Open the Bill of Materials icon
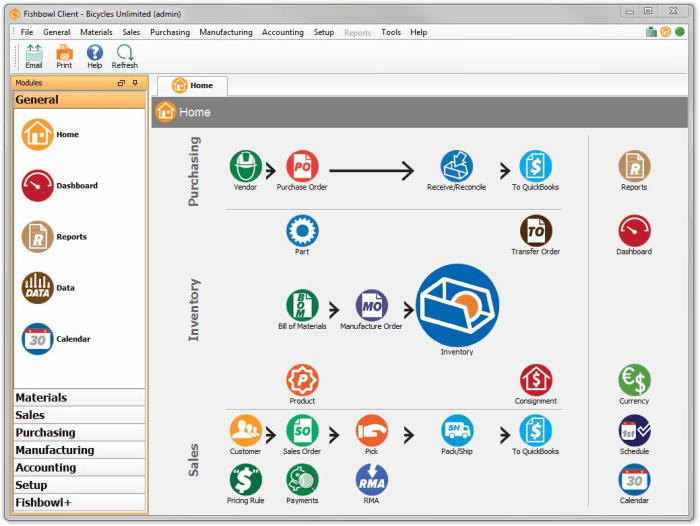The height and width of the screenshot is (526, 700). pyautogui.click(x=302, y=306)
